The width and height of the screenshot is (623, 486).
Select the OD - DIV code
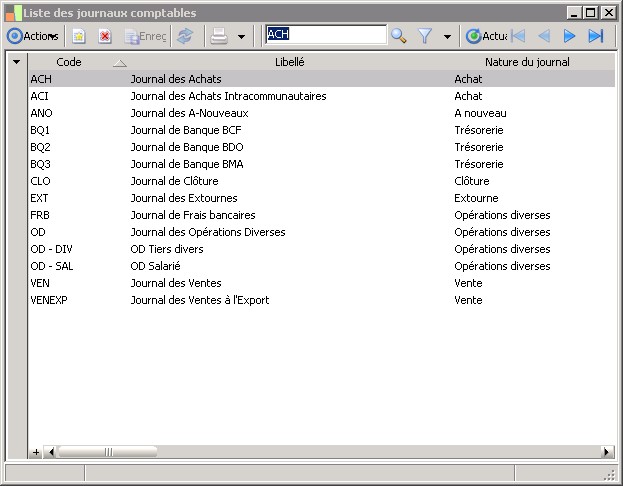(x=51, y=249)
